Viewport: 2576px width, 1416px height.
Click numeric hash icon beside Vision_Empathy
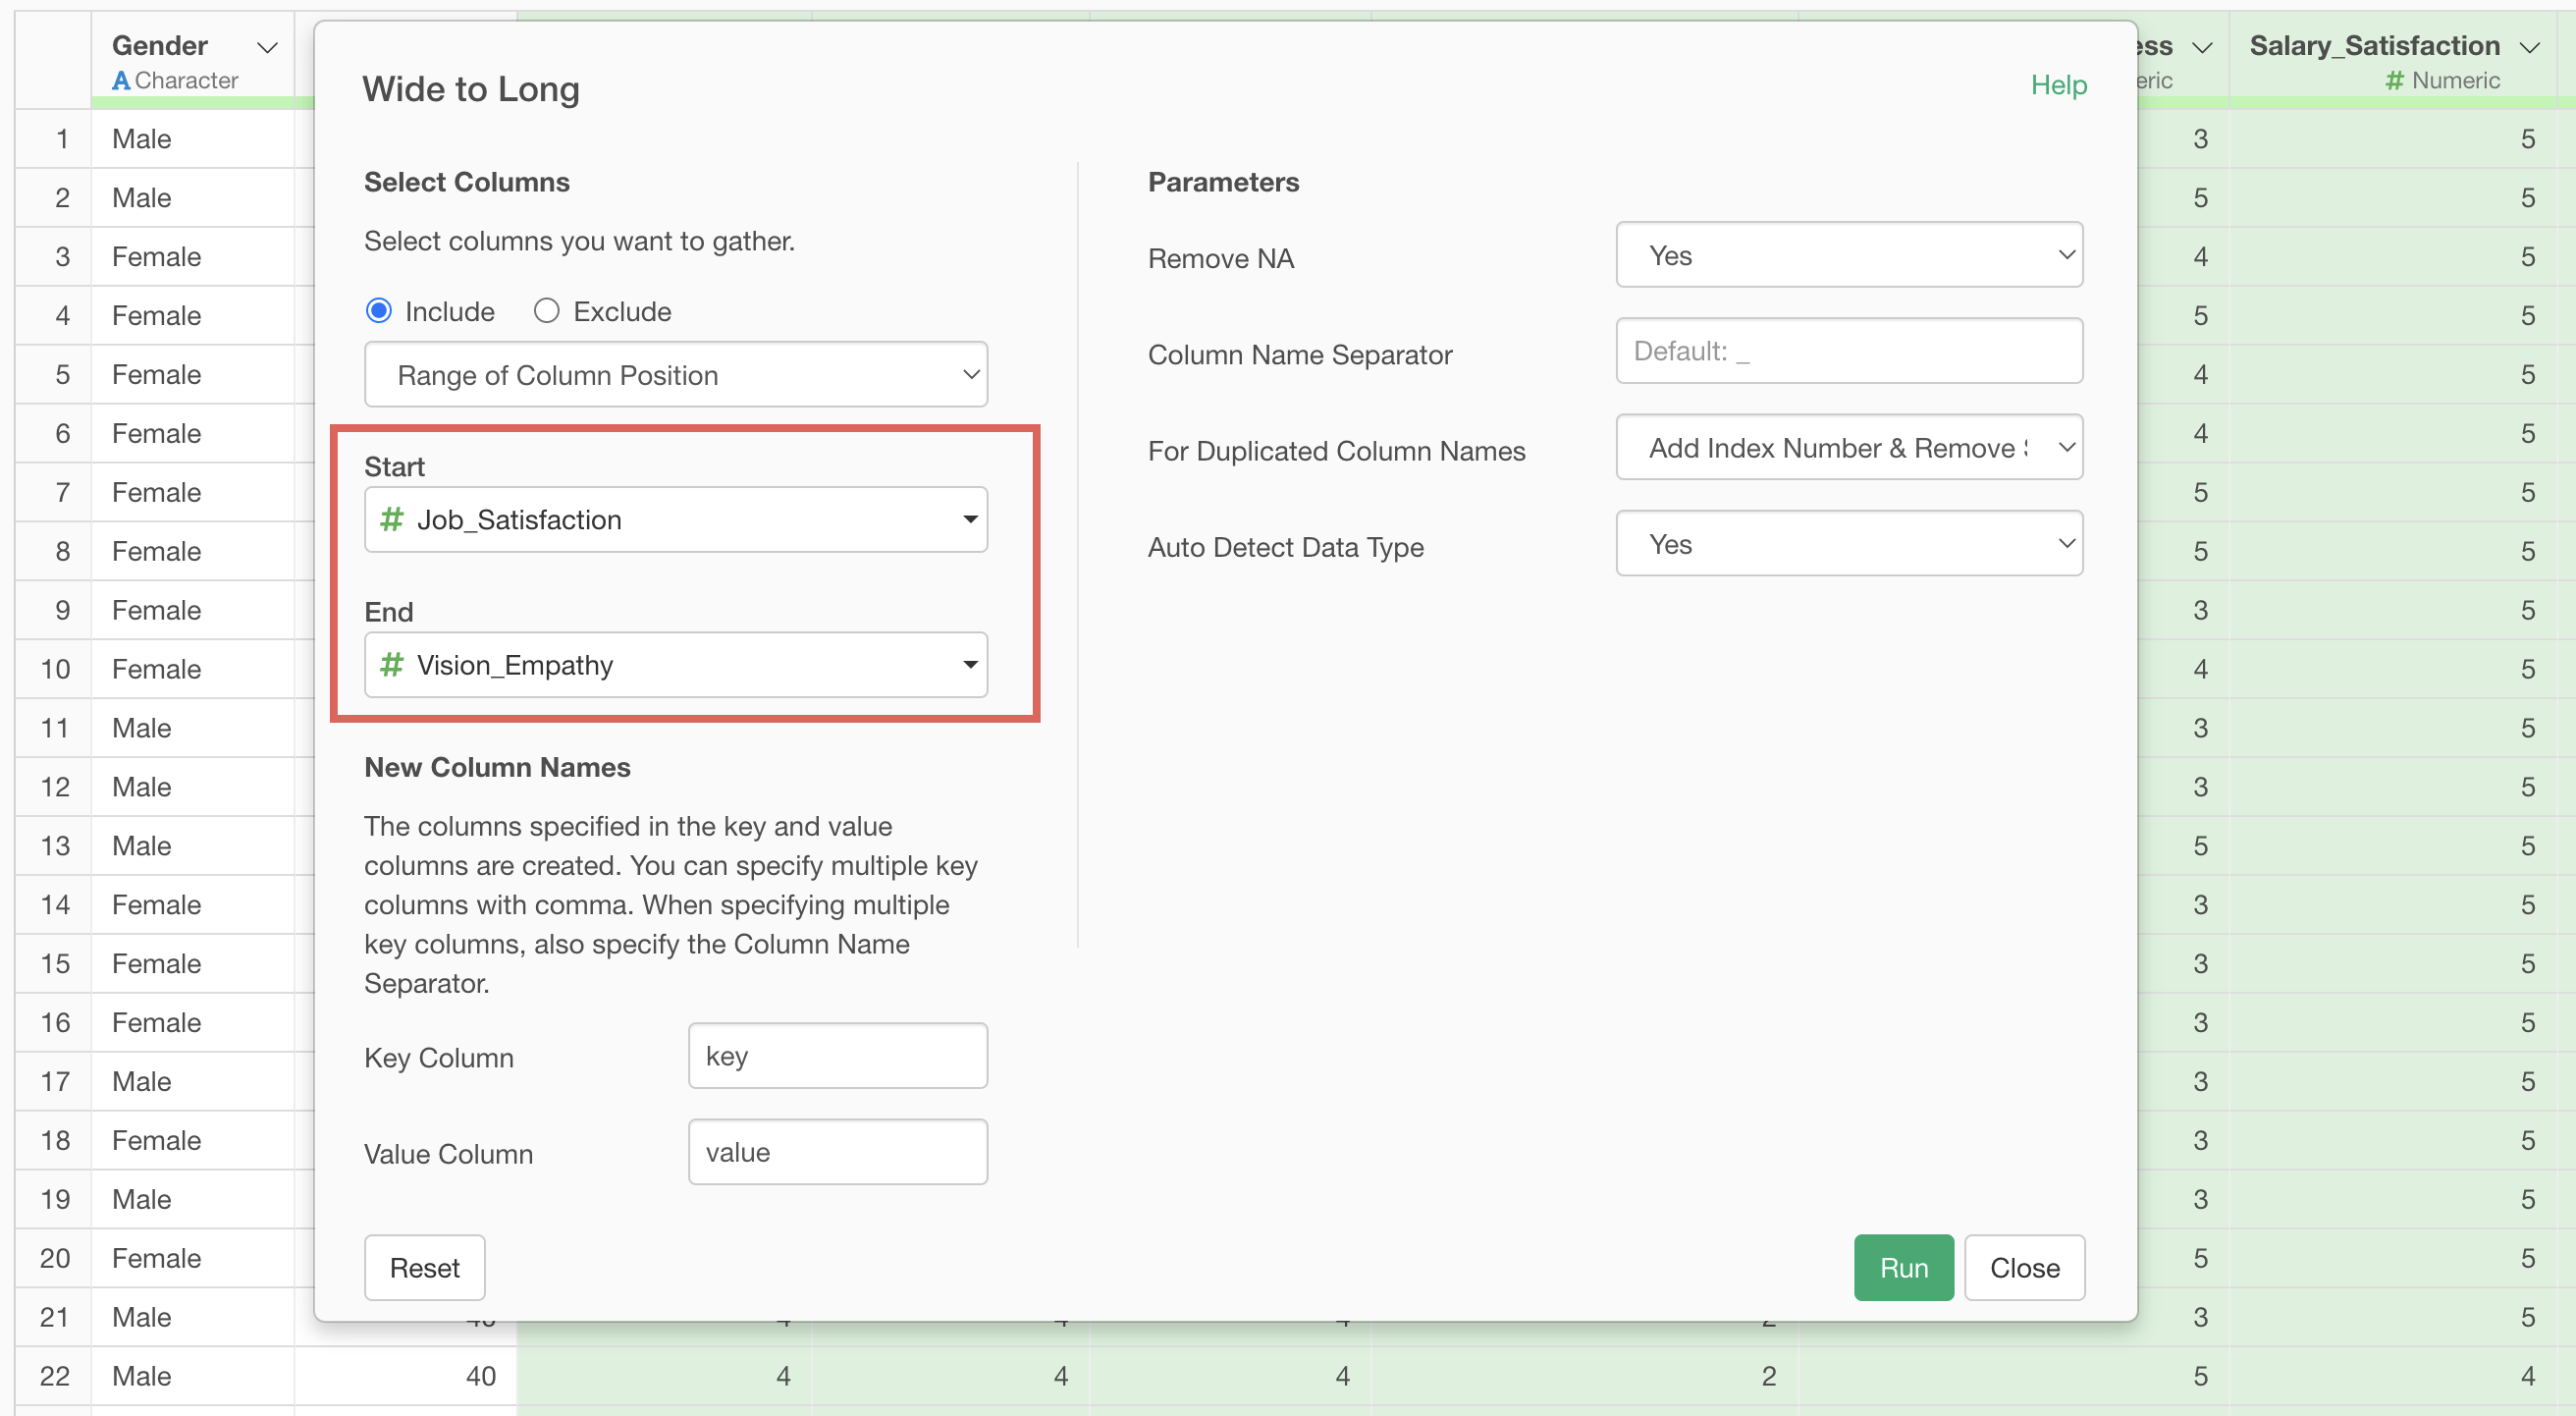(391, 664)
